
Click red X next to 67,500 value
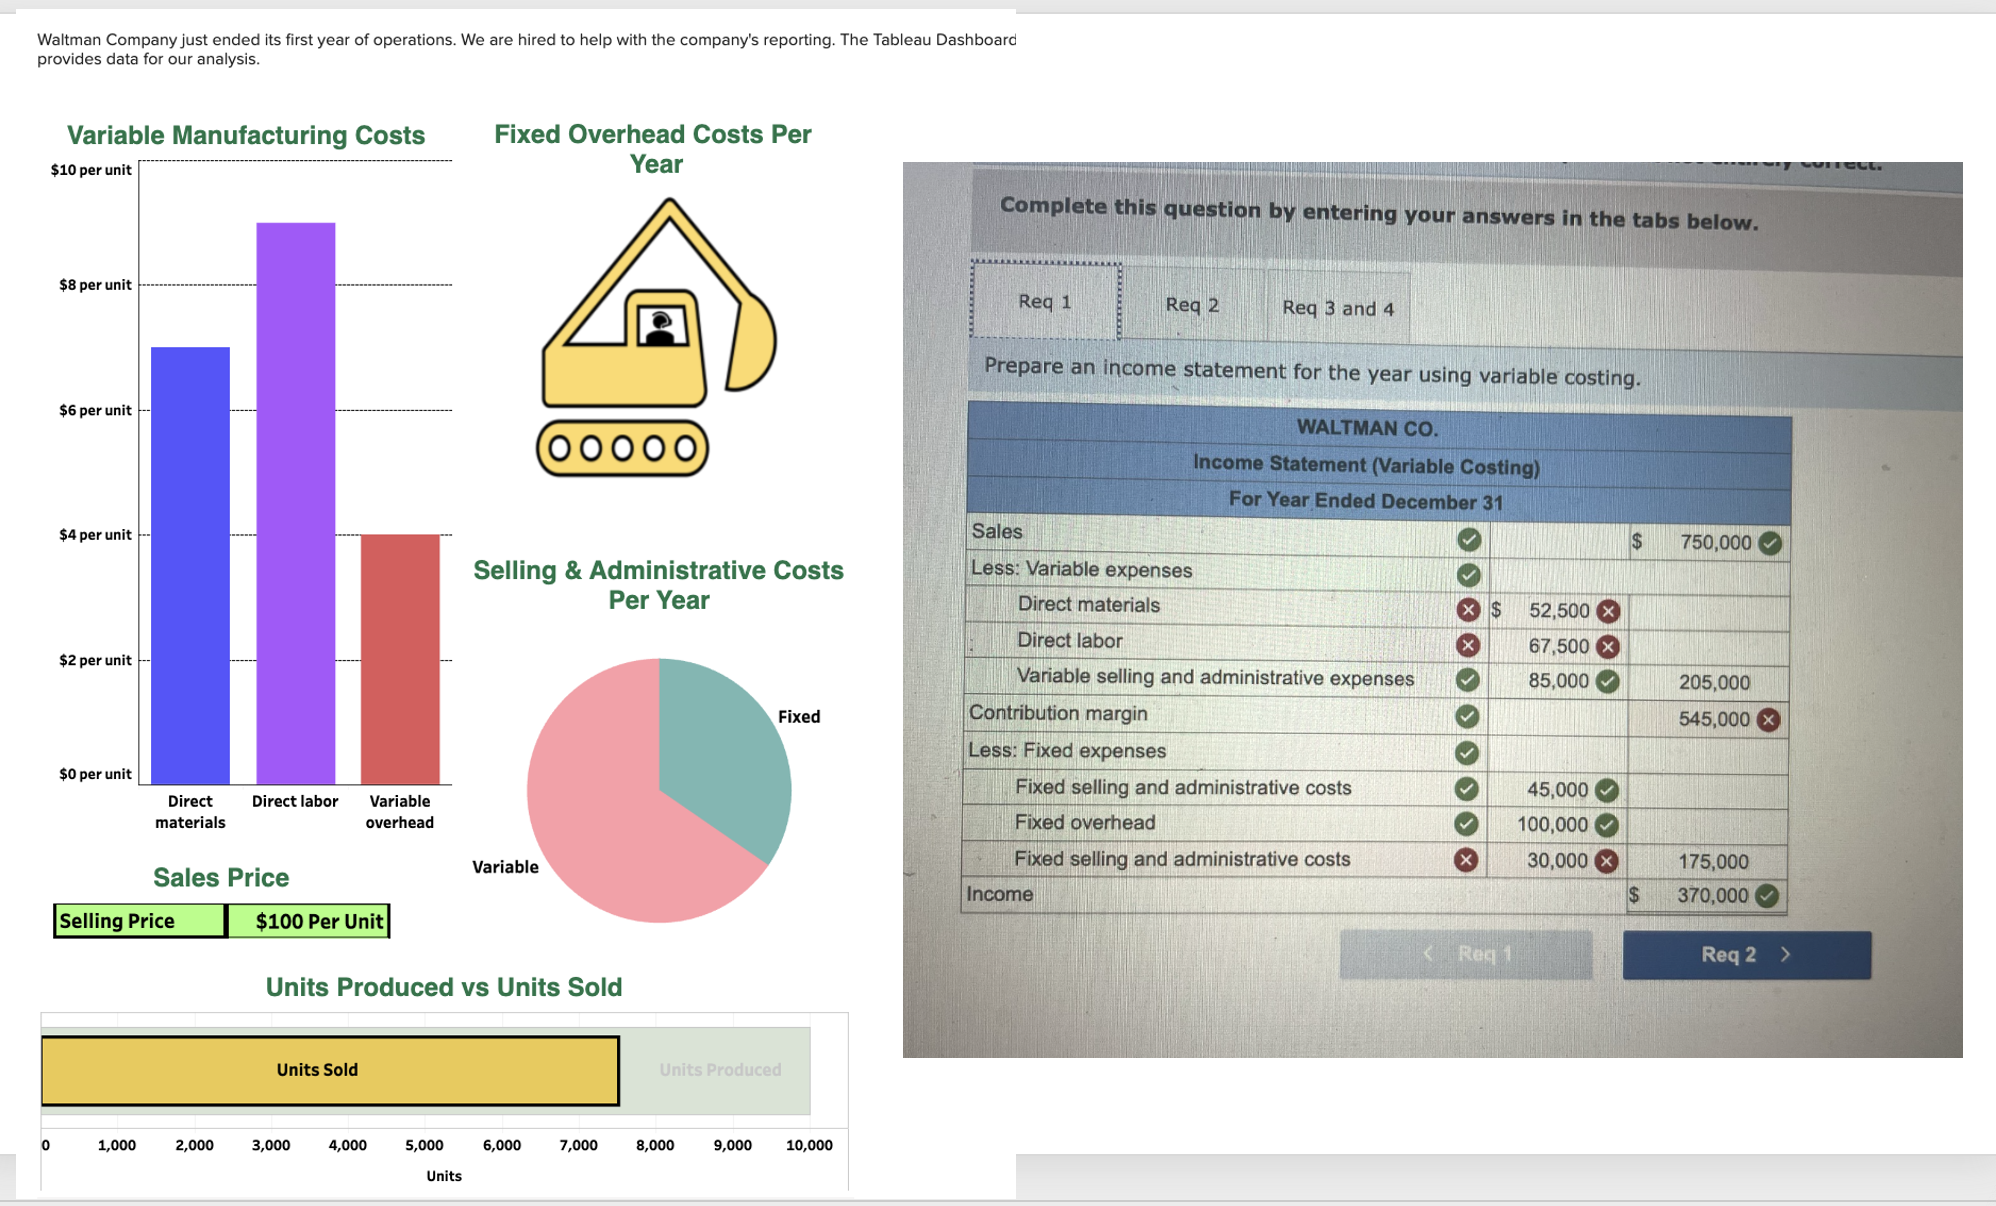click(1608, 646)
